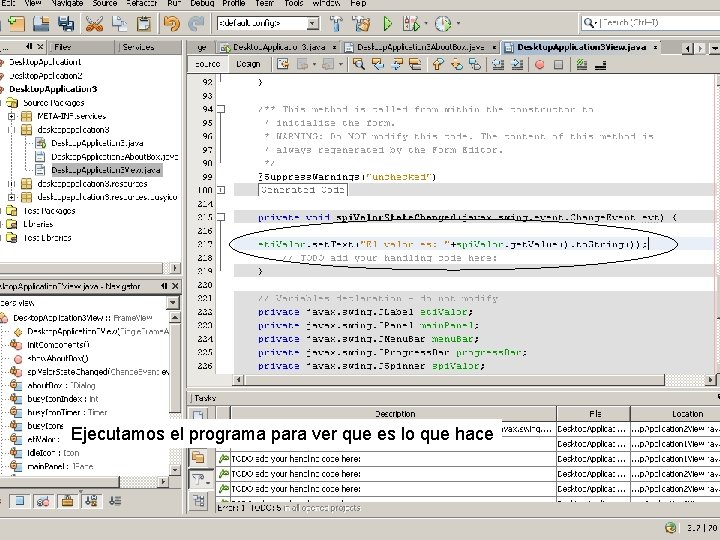Click the Debug Project icon
Image resolution: width=720 pixels, height=540 pixels.
[413, 23]
